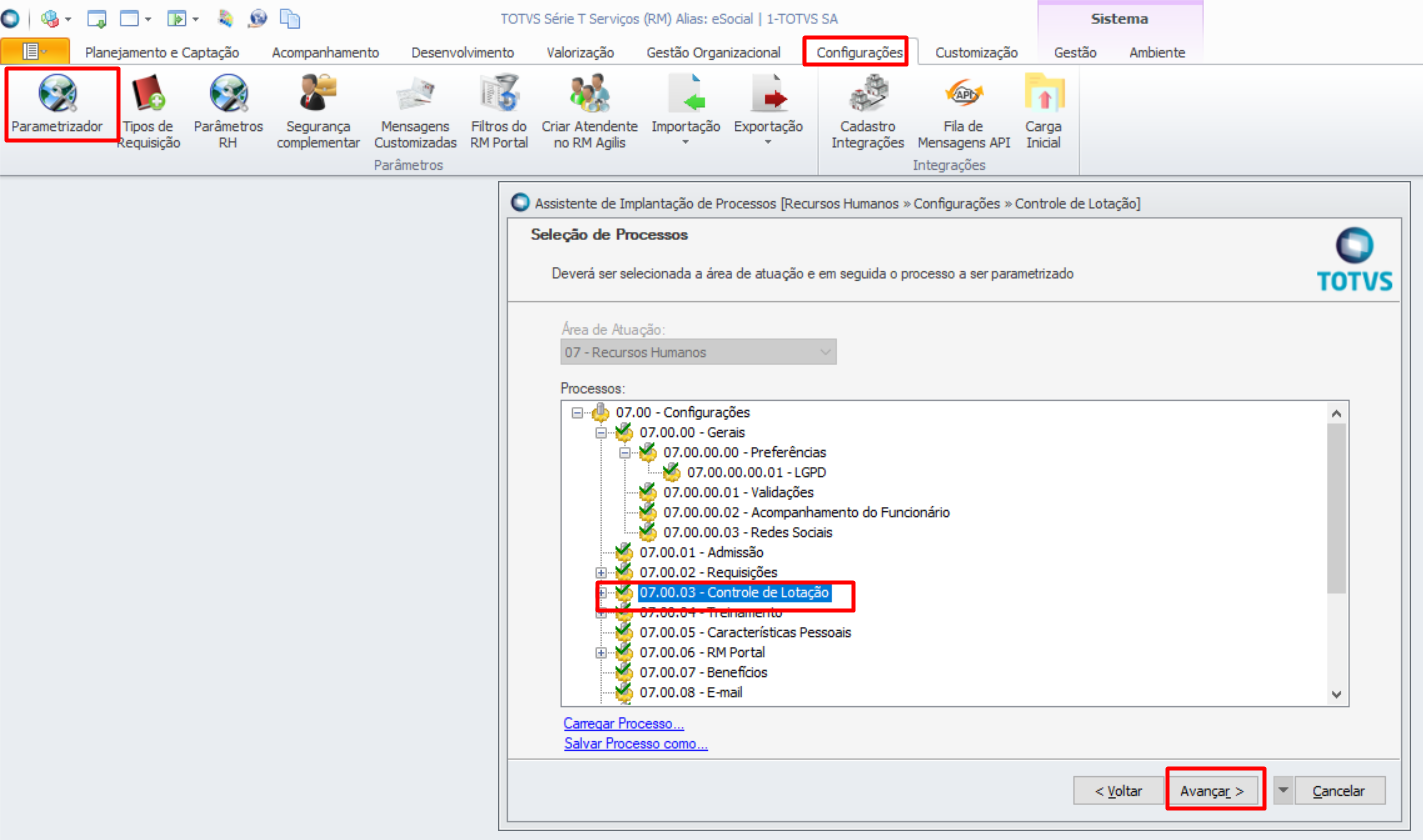Collapse the 07.00.00 - Gerais node
Viewport: 1423px width, 840px height.
coord(601,432)
